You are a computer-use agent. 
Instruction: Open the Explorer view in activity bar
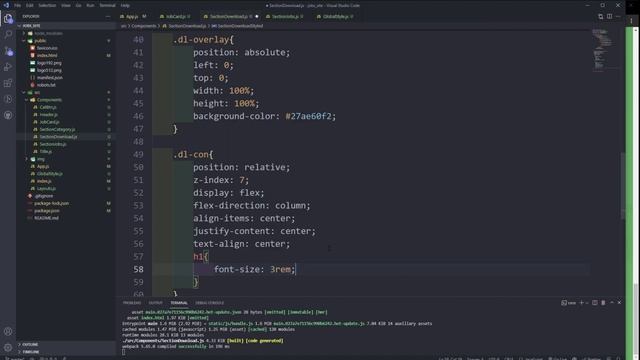coord(8,19)
